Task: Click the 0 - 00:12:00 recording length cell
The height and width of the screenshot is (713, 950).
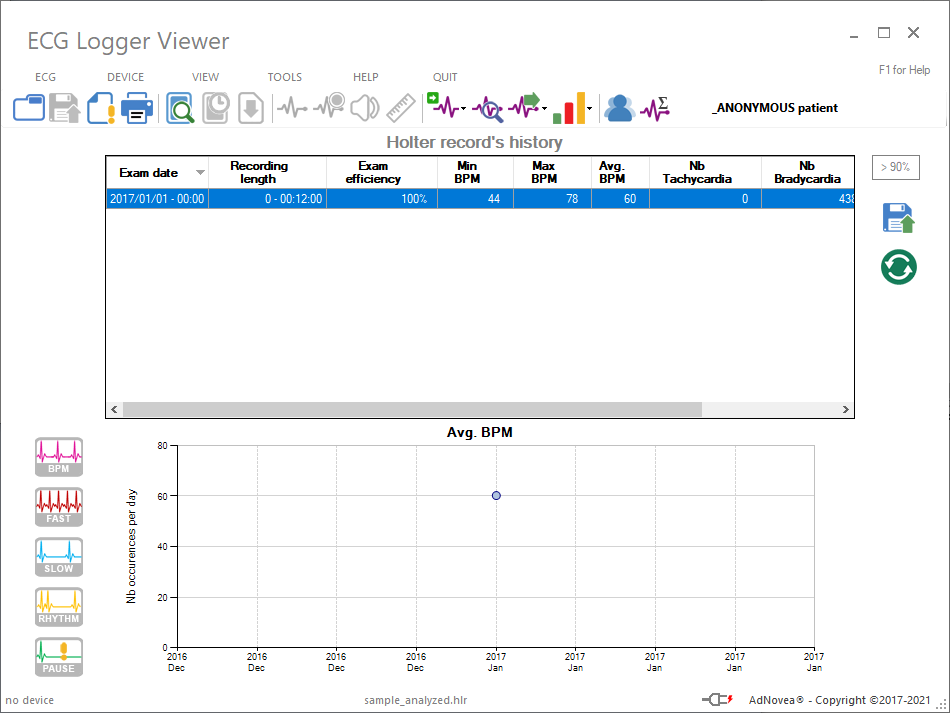Action: (267, 199)
